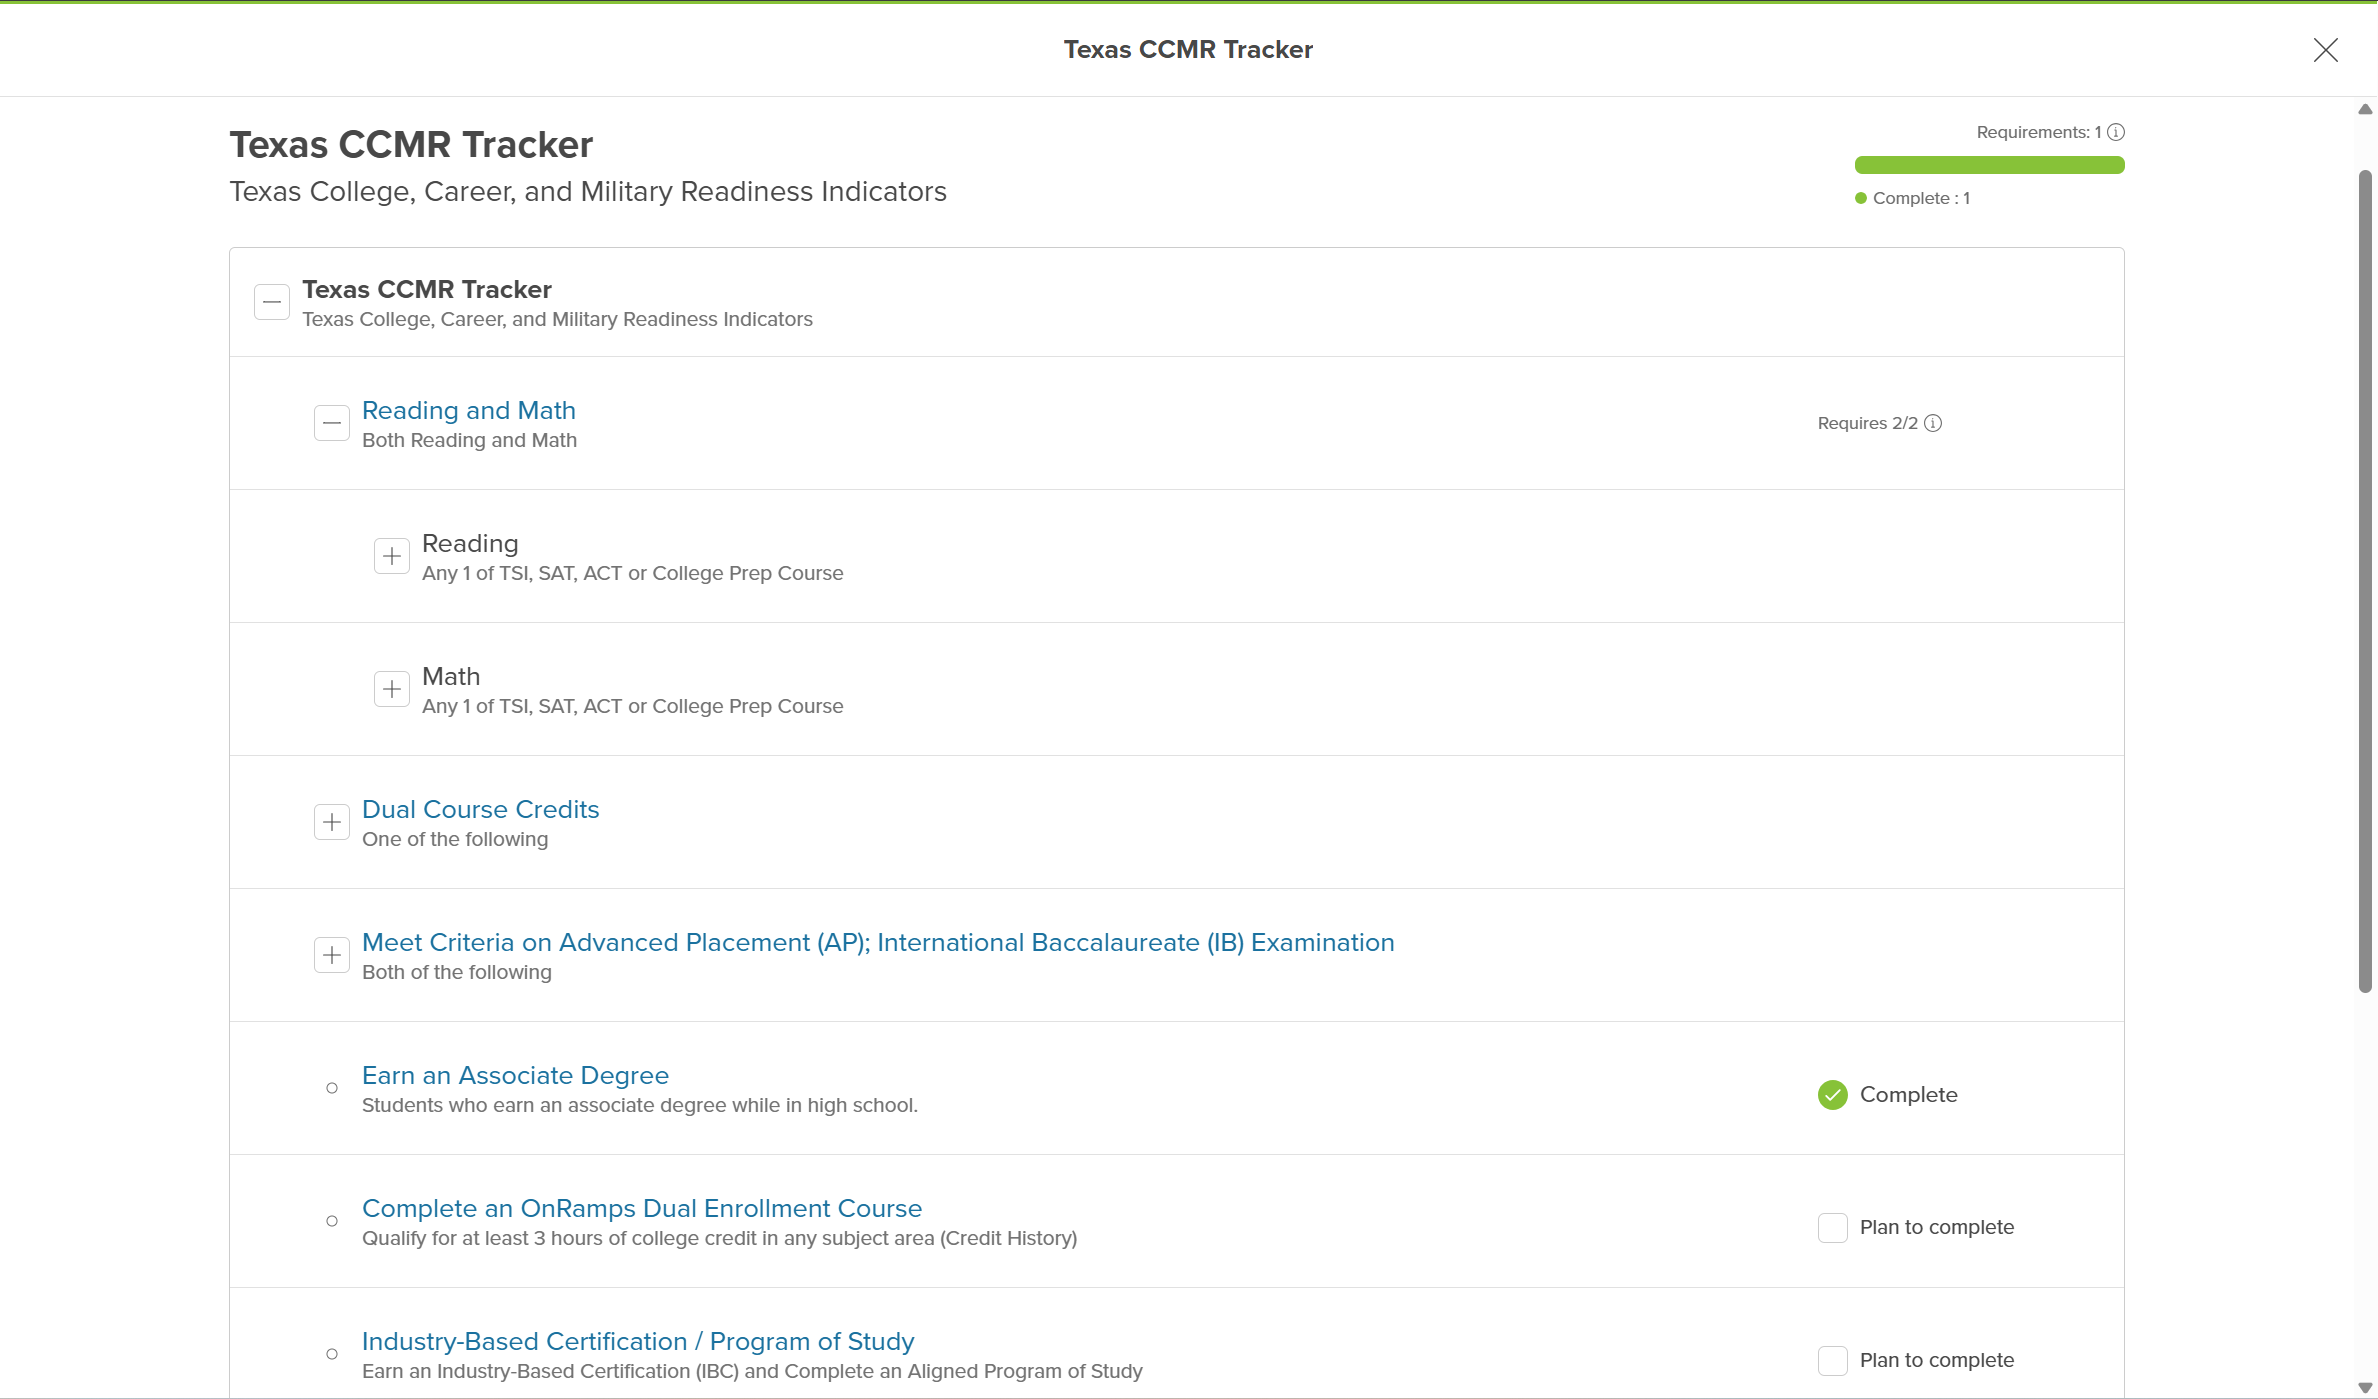The image size is (2378, 1399).
Task: Check Plan to complete for Industry-Based Certification
Action: click(1832, 1360)
